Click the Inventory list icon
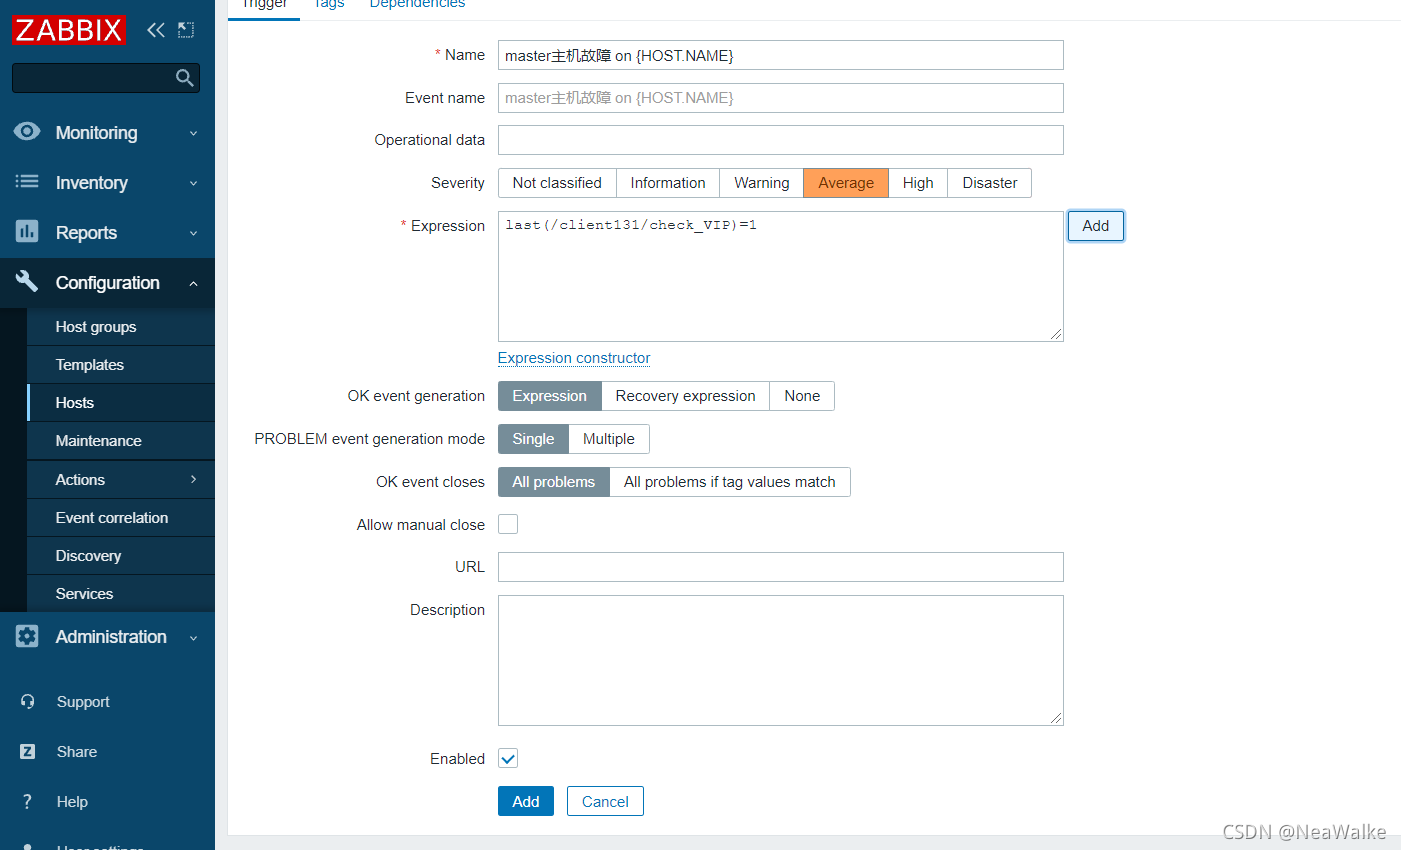 coord(27,182)
